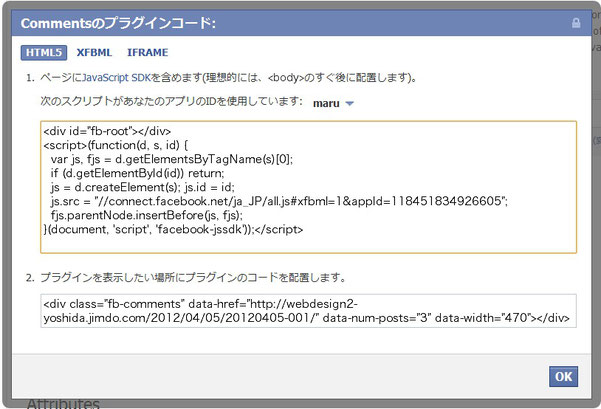
Task: Click the 'var js, fjs = d.getElementsByTagName' line
Action: pyautogui.click(x=172, y=159)
